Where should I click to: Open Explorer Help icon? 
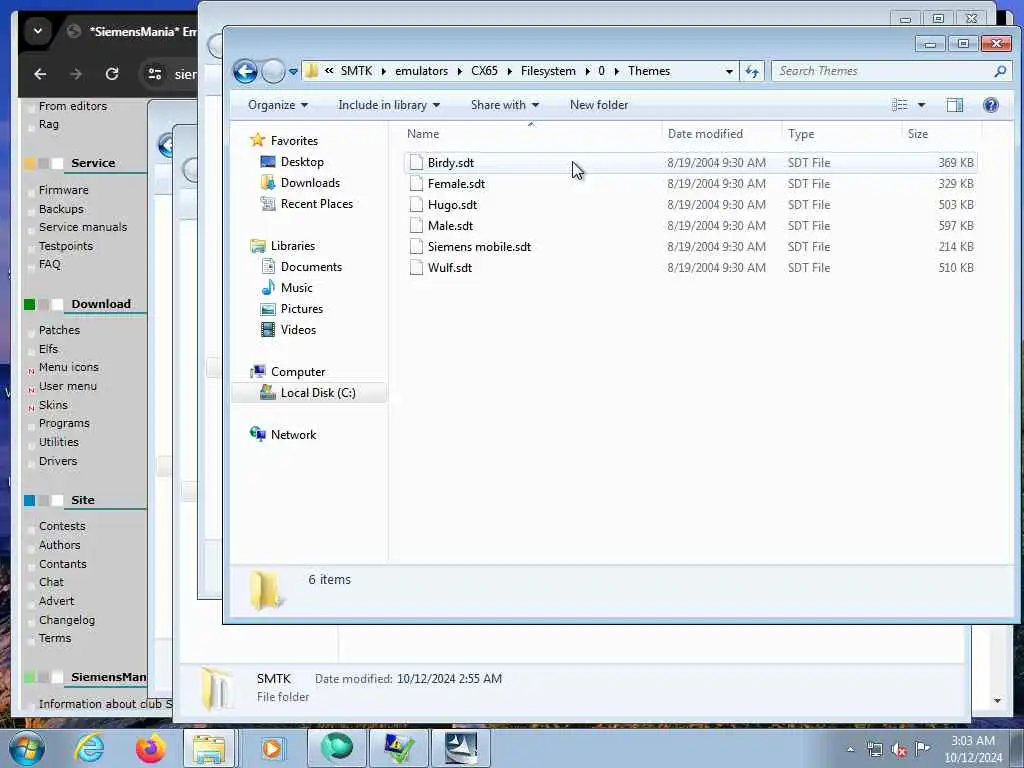(991, 105)
